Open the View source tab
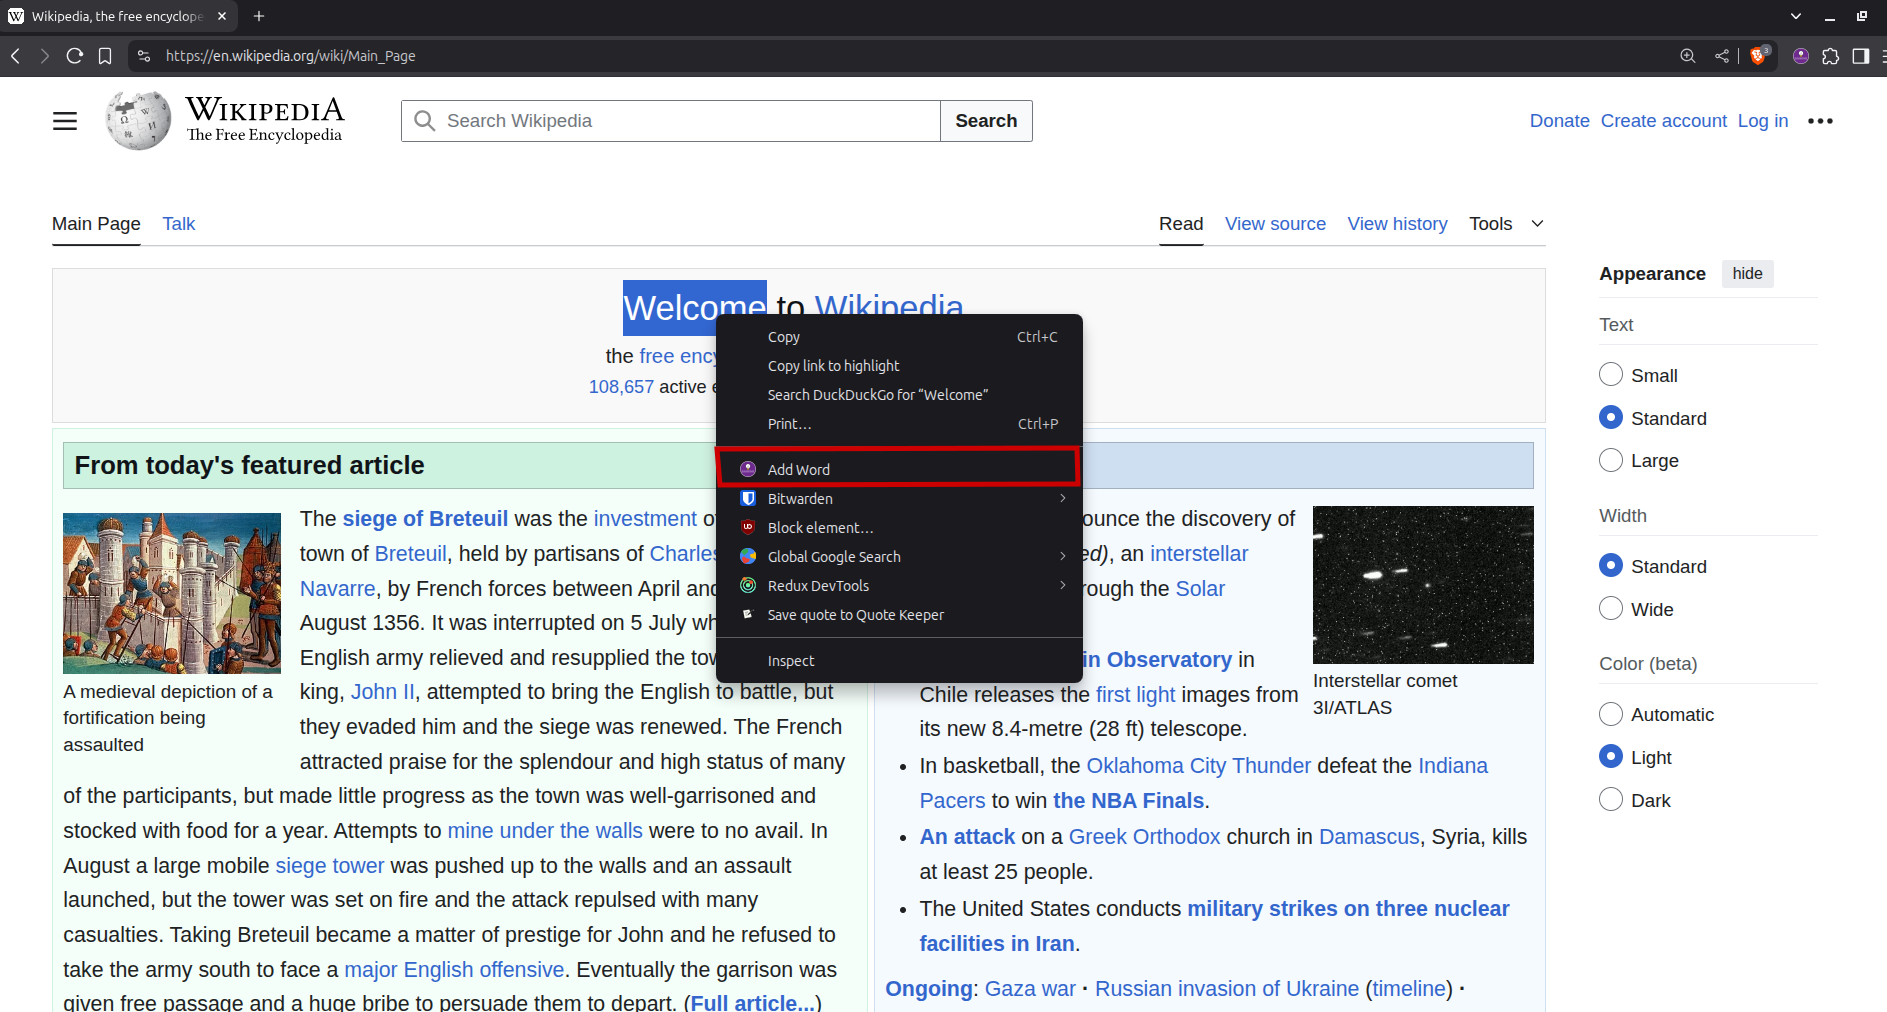This screenshot has height=1012, width=1887. 1275,224
